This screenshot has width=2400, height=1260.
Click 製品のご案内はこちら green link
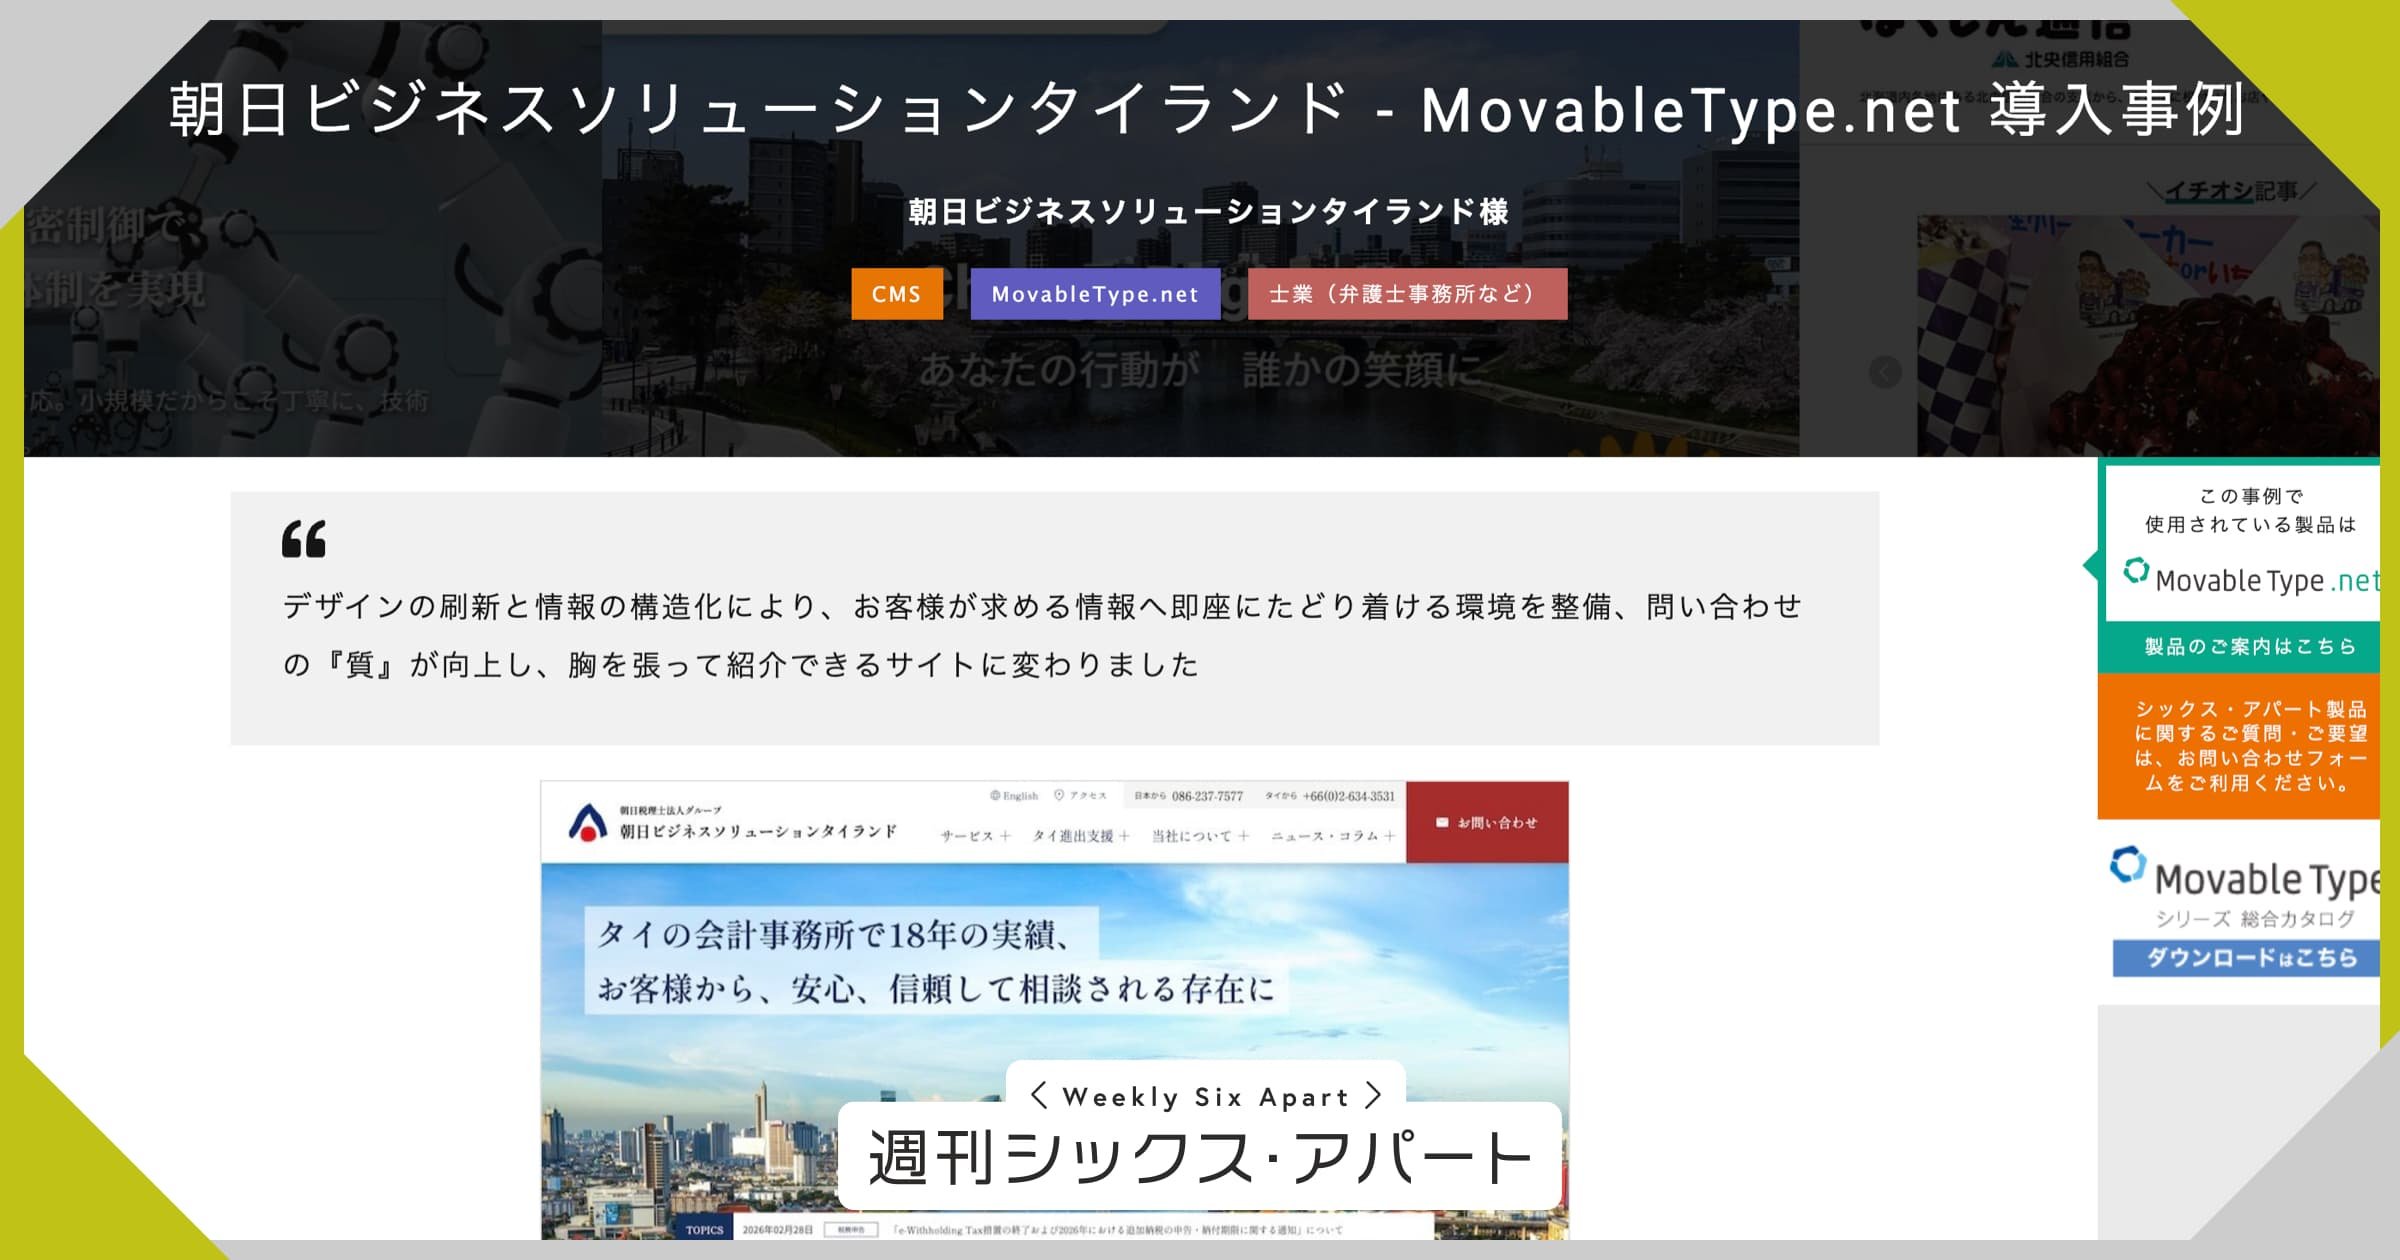(2248, 647)
